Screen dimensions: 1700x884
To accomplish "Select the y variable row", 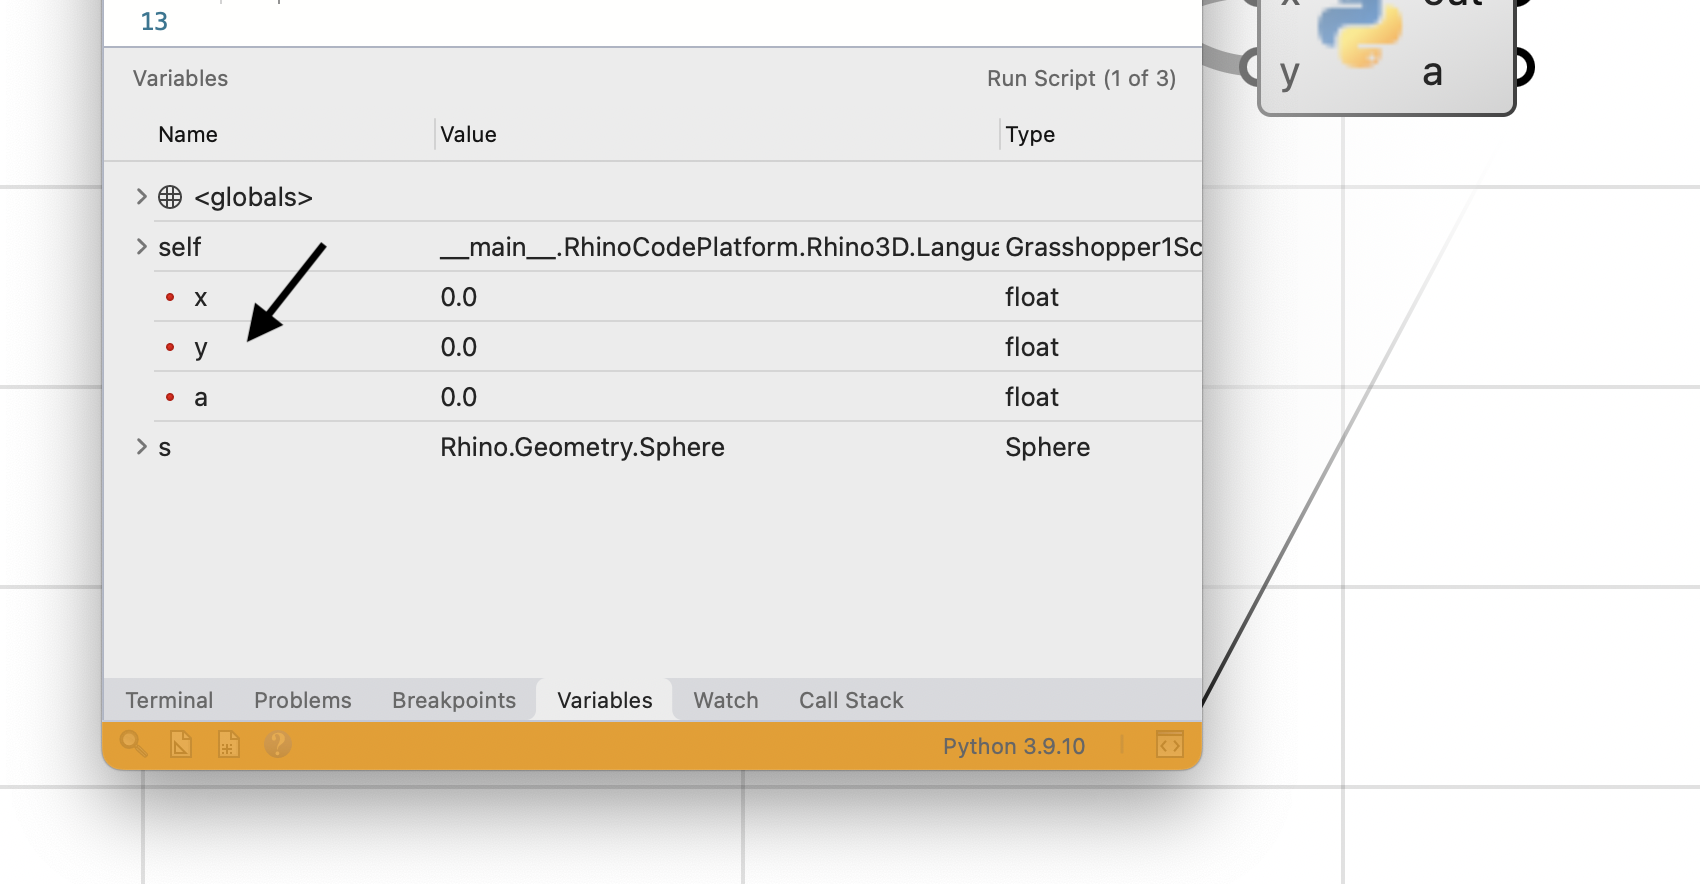I will tap(678, 347).
